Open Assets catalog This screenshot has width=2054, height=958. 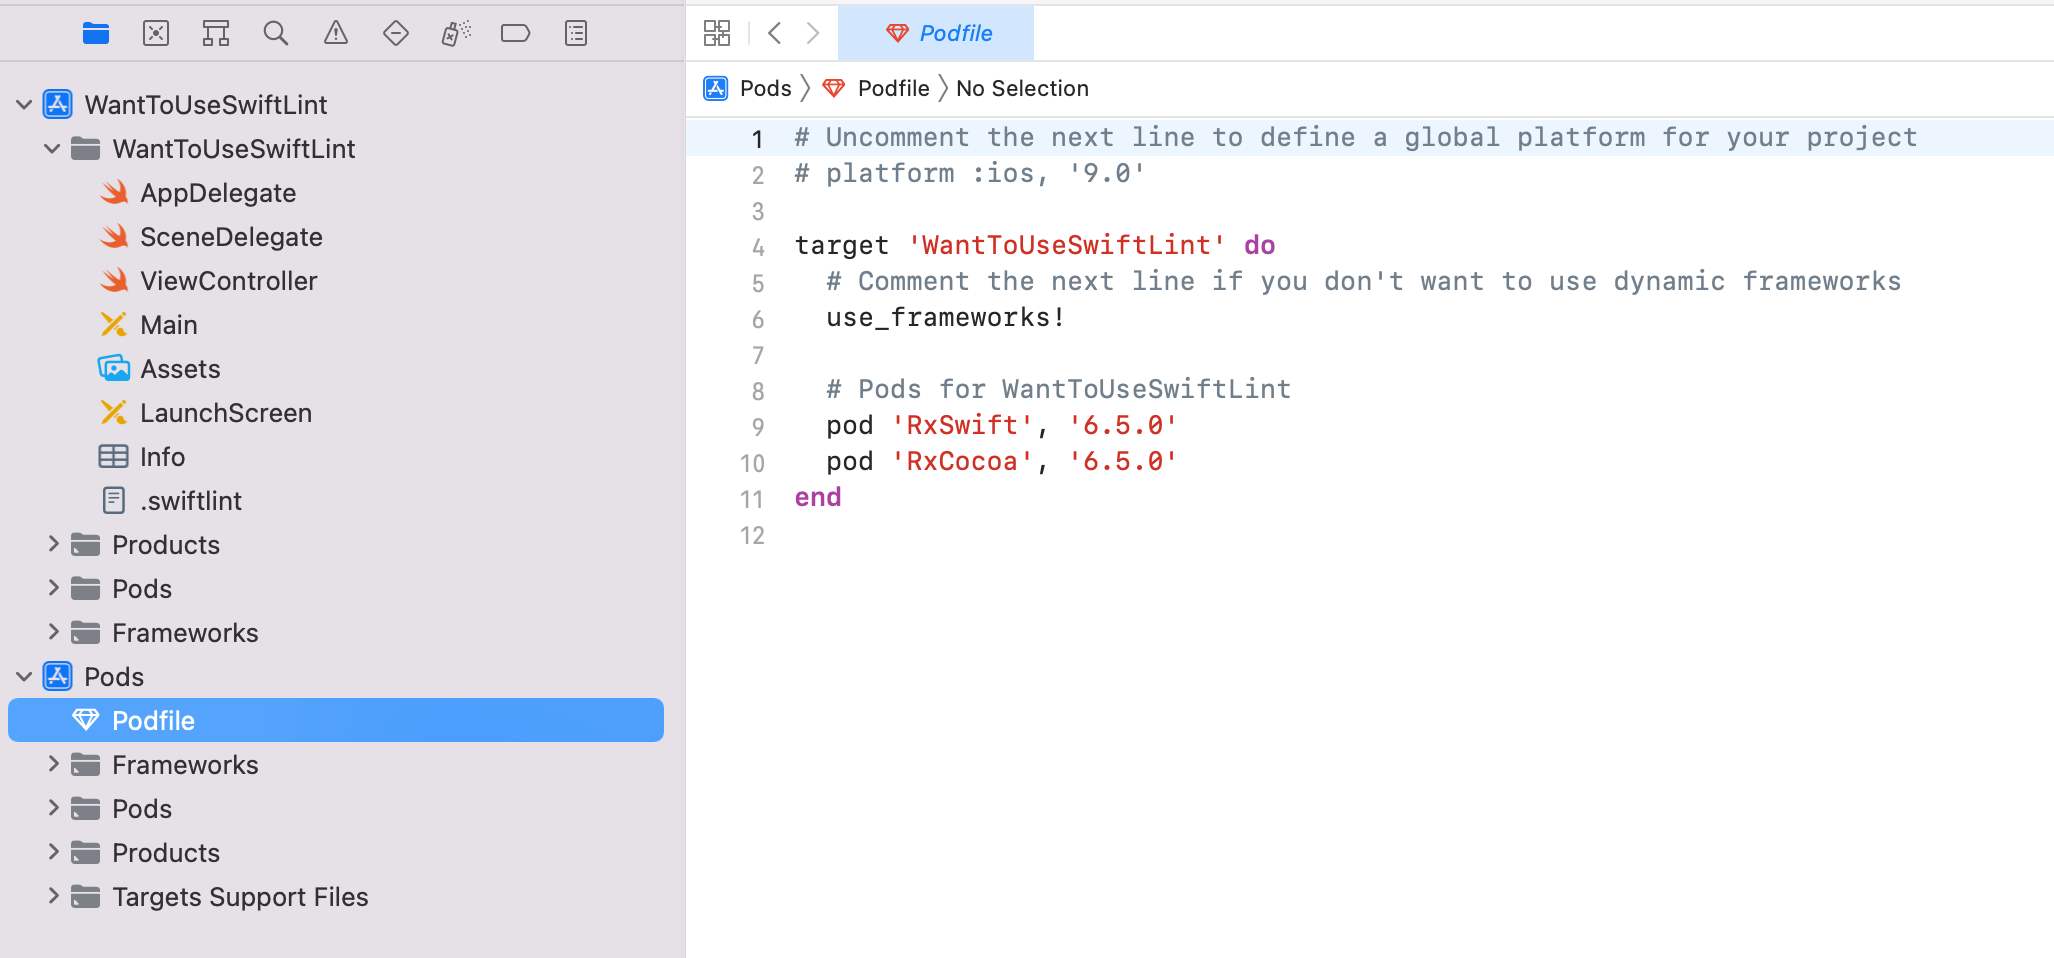coord(180,369)
